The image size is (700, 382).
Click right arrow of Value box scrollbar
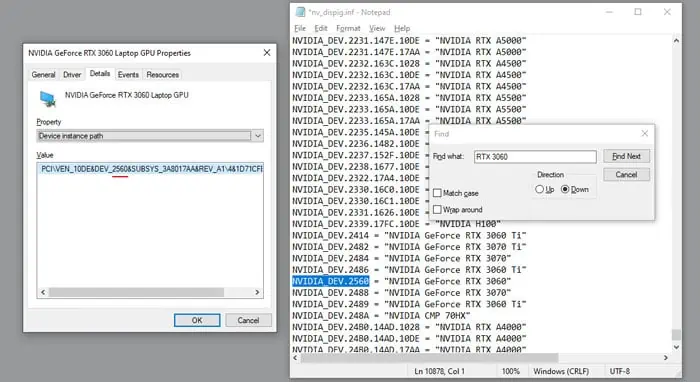257,292
